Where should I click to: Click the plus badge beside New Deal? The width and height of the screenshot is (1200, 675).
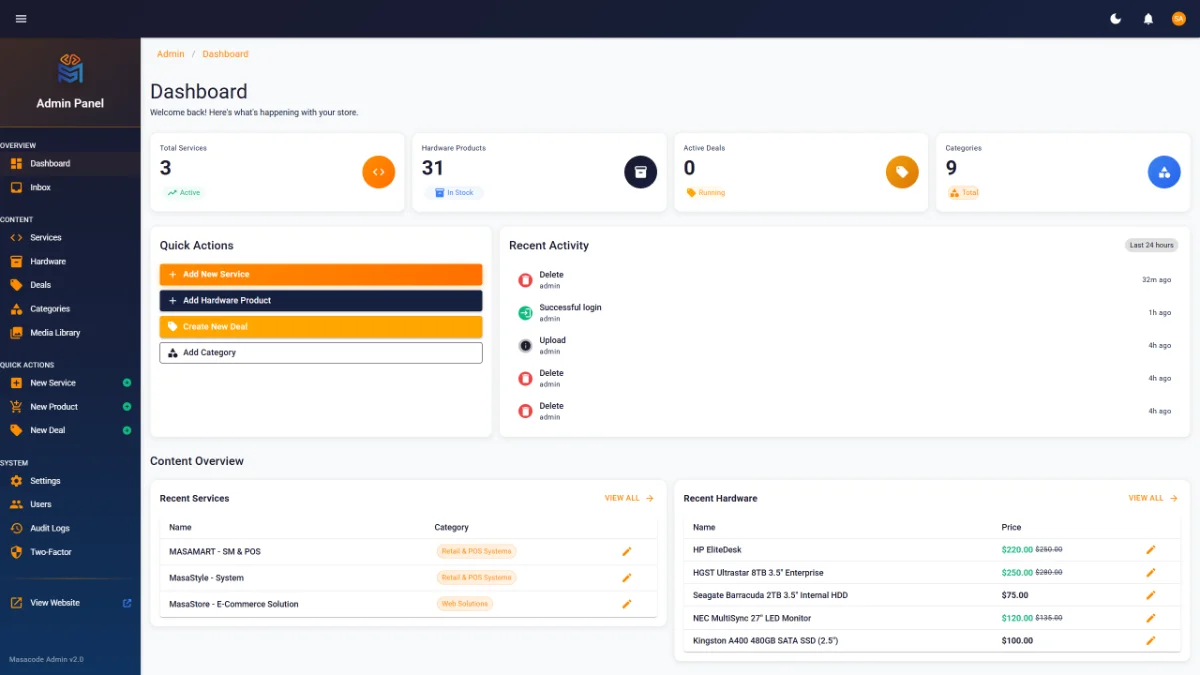point(127,430)
